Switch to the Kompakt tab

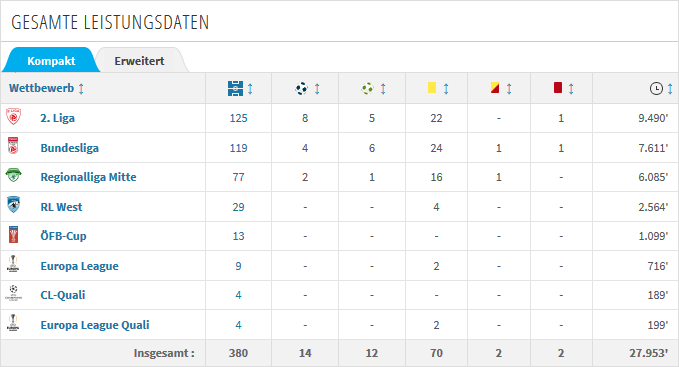click(x=51, y=61)
